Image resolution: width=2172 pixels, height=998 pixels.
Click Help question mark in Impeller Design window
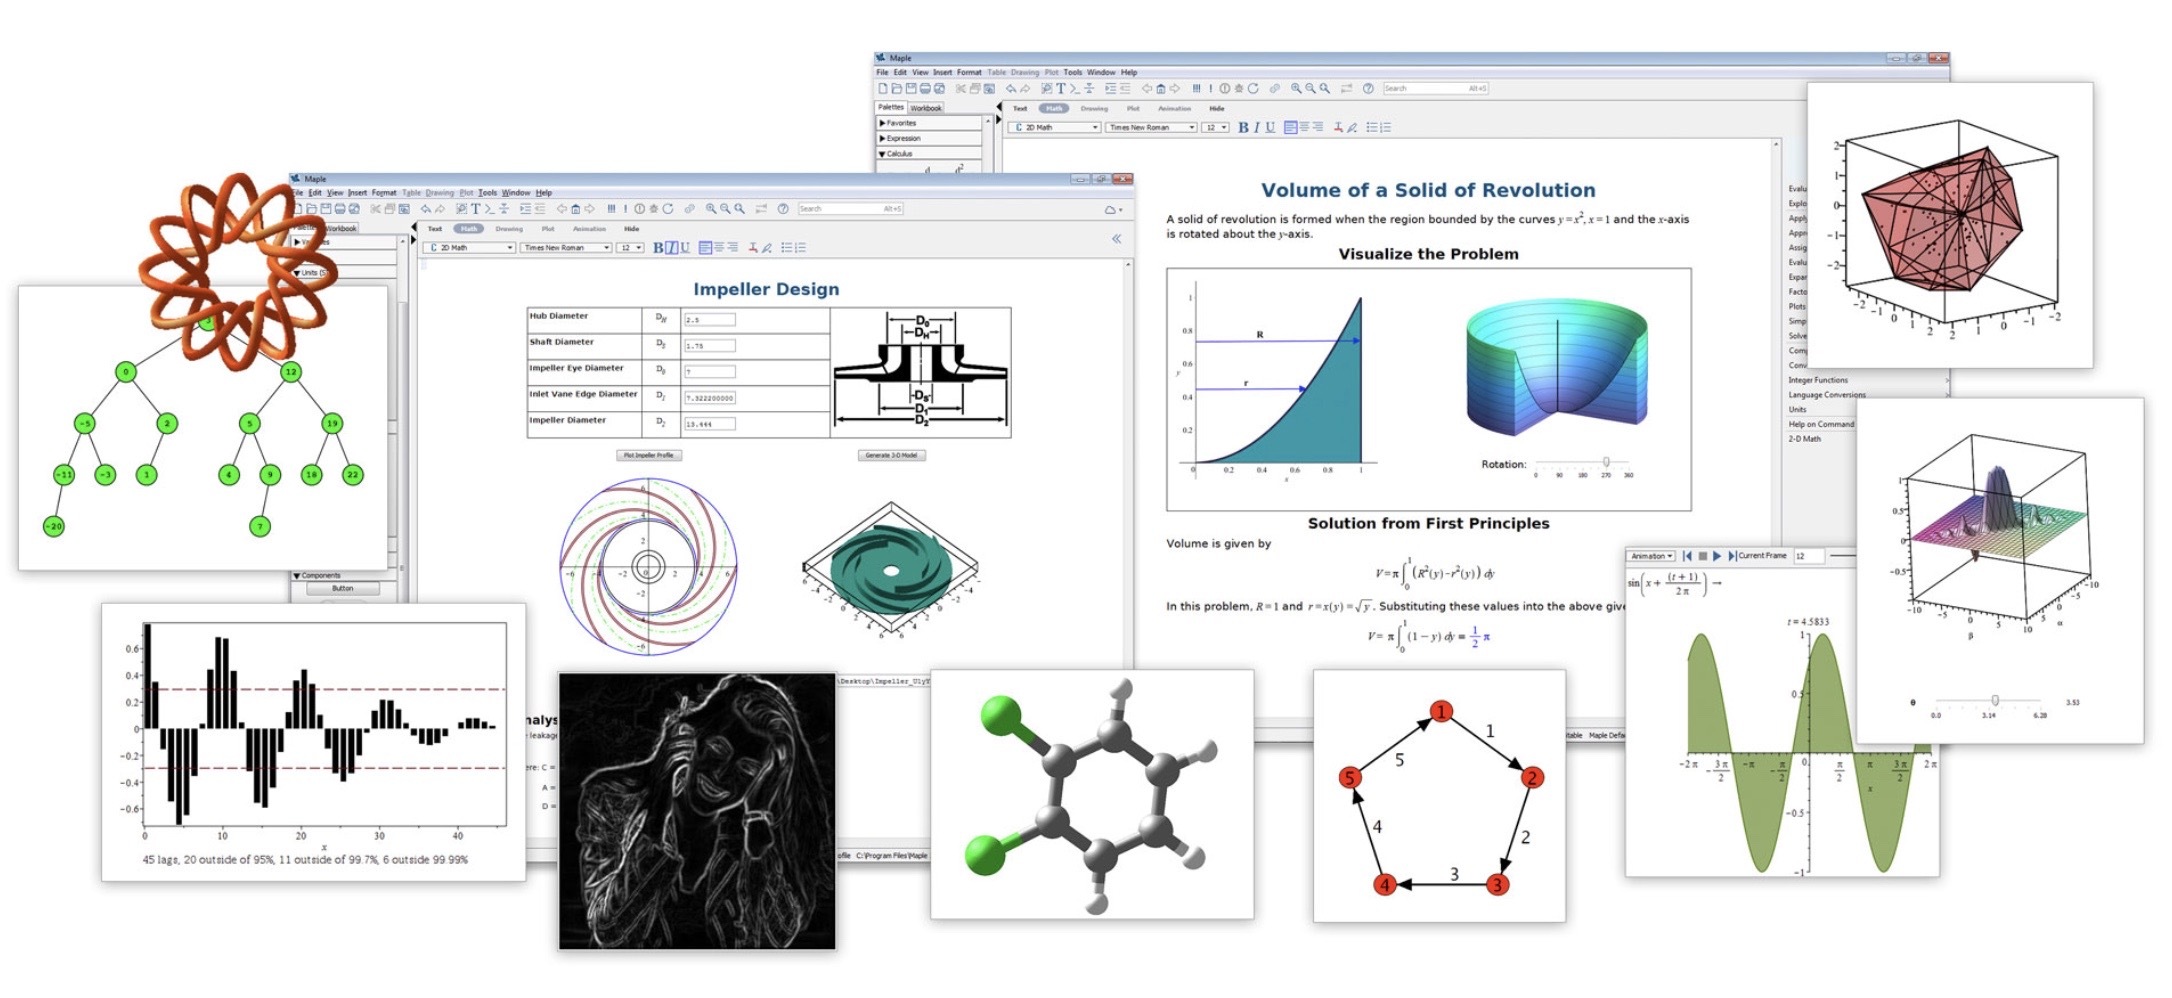tap(783, 209)
